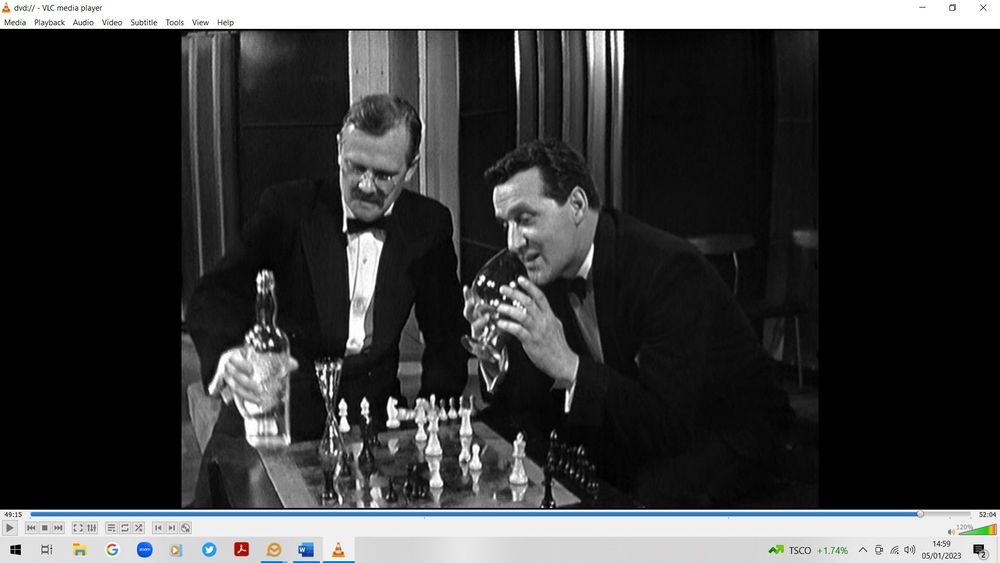
Task: Open the Video menu
Action: (x=112, y=22)
